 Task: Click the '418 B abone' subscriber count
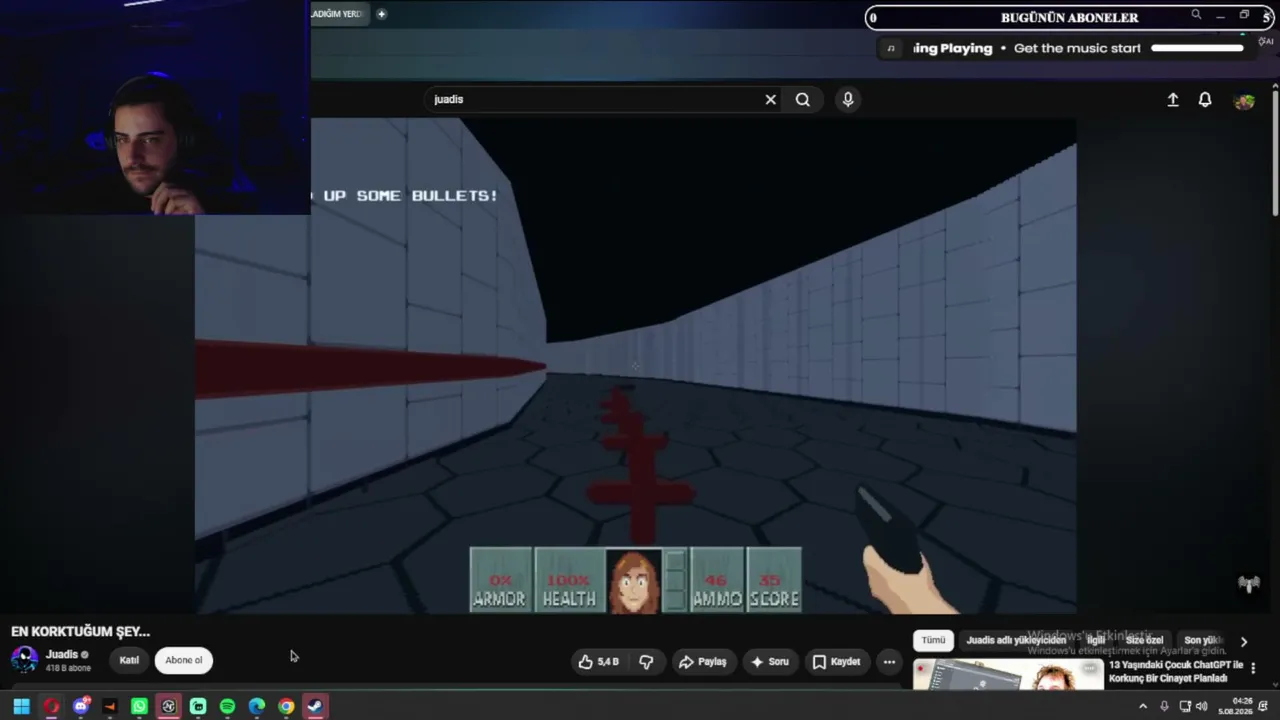[68, 668]
